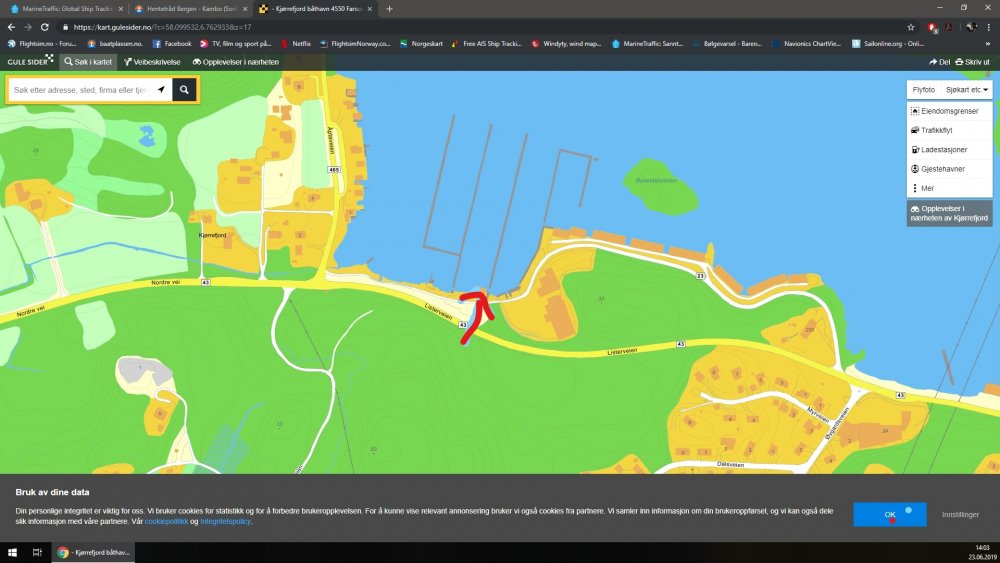Open the Windyty wind map bookmark
Viewport: 1000px width, 563px height.
point(566,43)
